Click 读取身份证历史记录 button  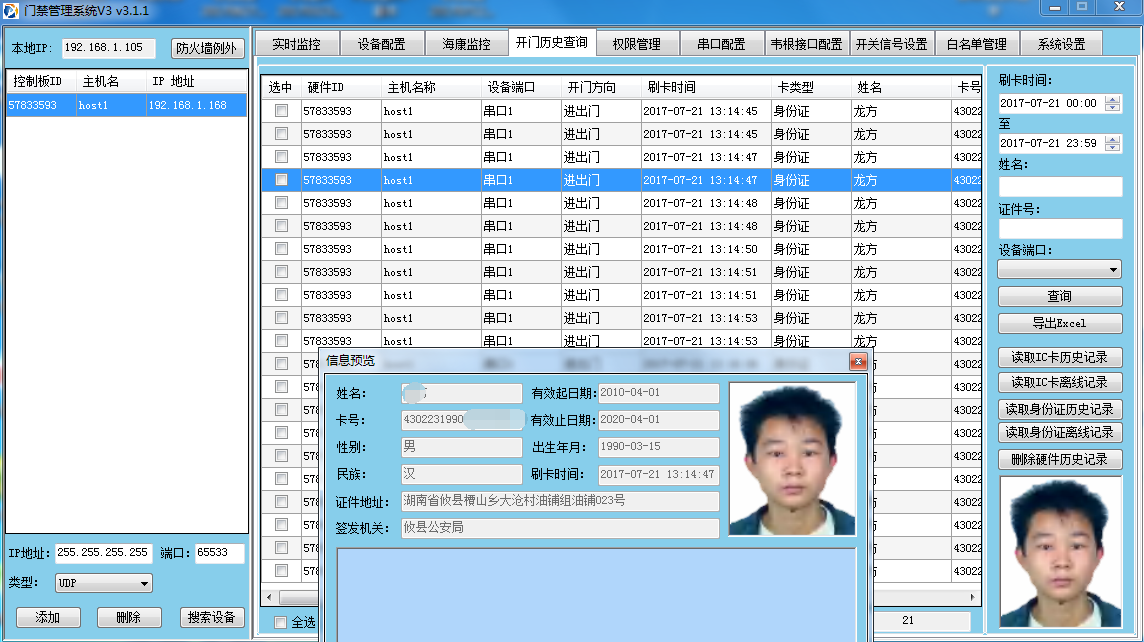[x=1059, y=409]
